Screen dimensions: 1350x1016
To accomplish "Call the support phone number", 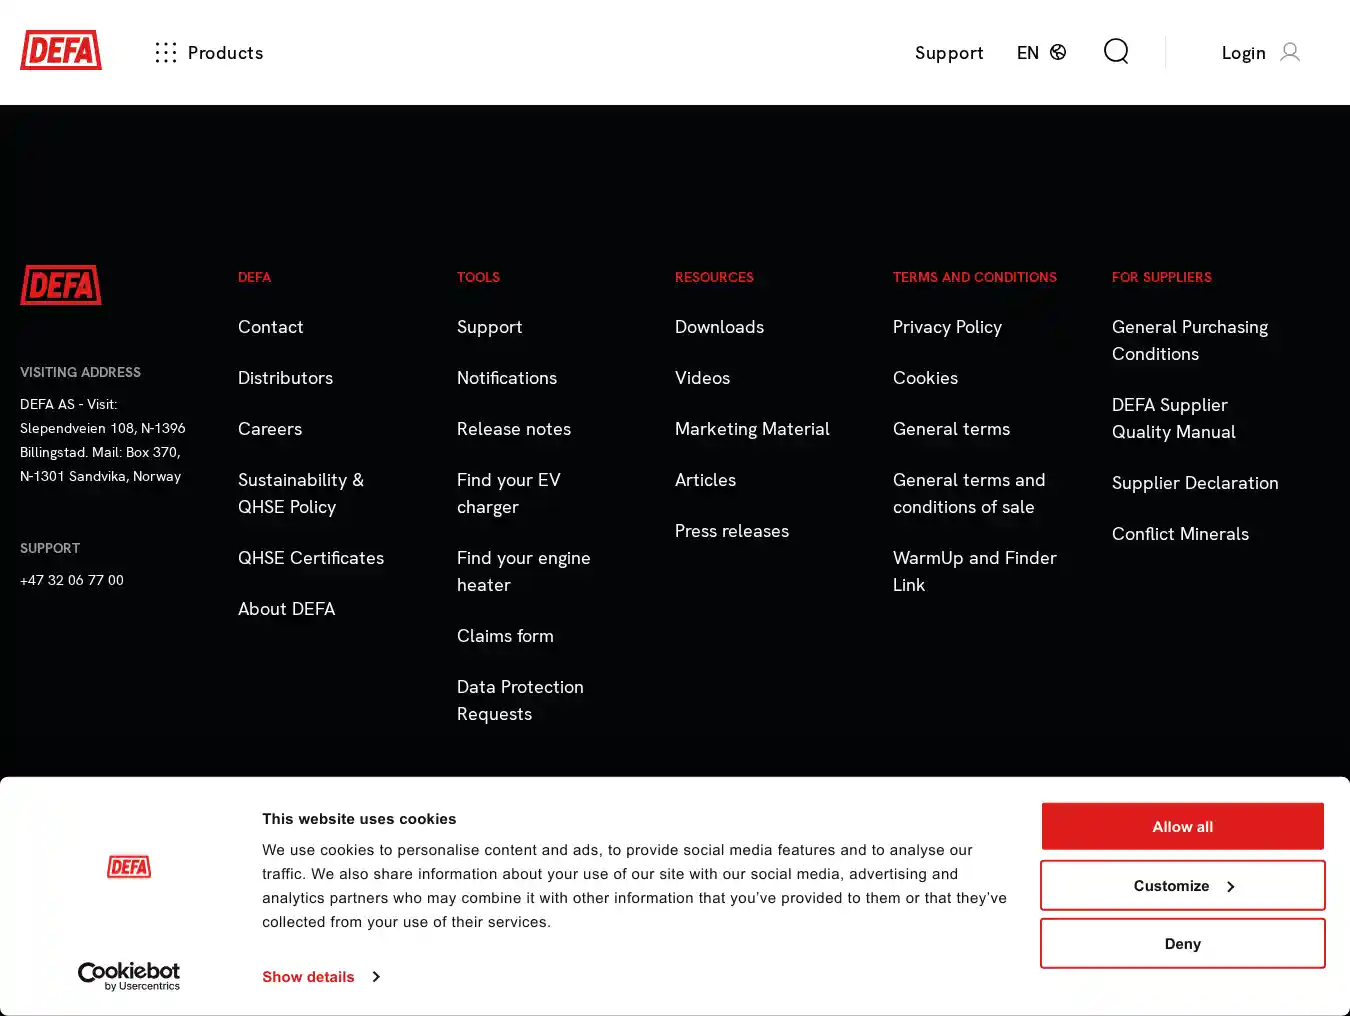I will click(x=72, y=580).
